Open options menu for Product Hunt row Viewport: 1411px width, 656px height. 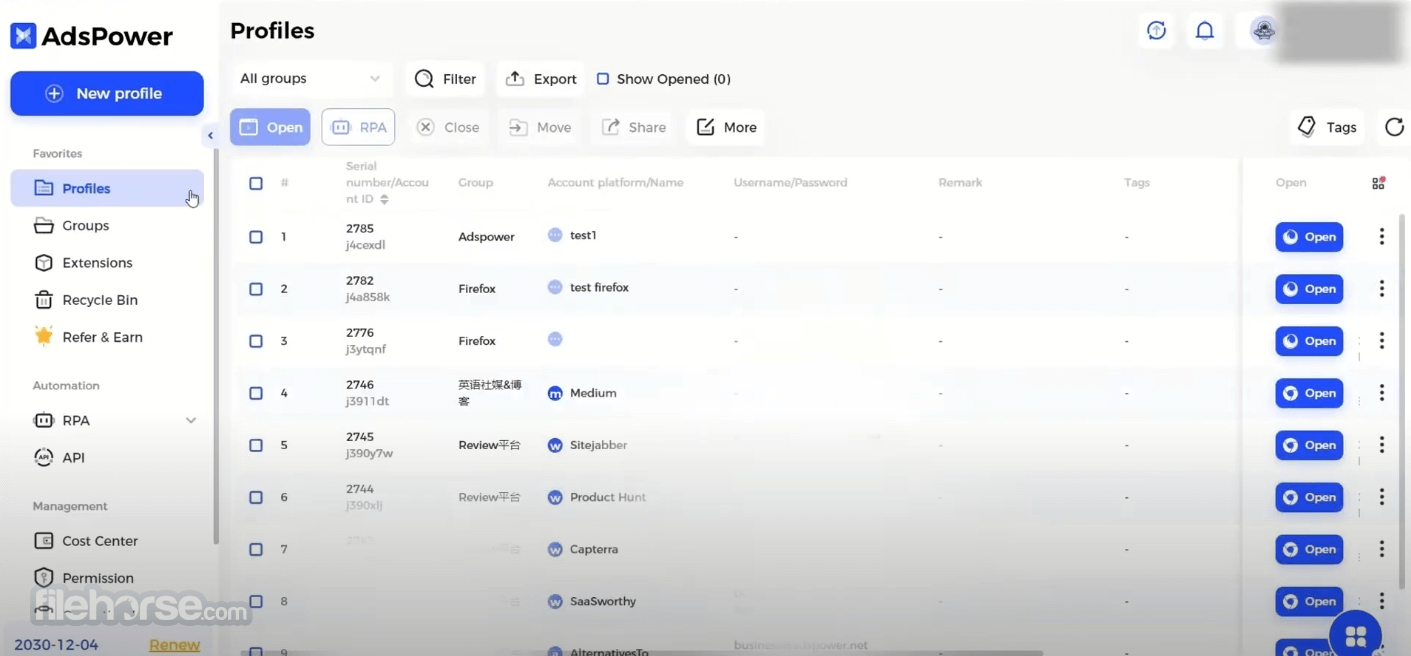click(1382, 497)
